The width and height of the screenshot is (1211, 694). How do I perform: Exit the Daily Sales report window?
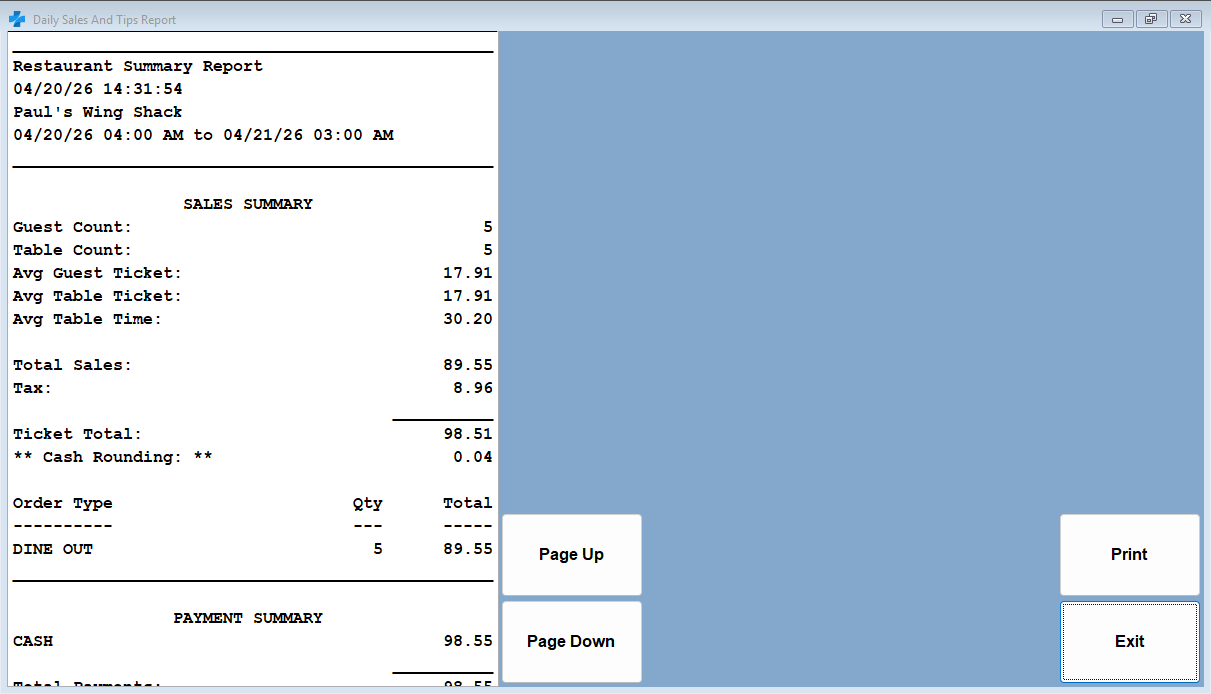click(1129, 642)
